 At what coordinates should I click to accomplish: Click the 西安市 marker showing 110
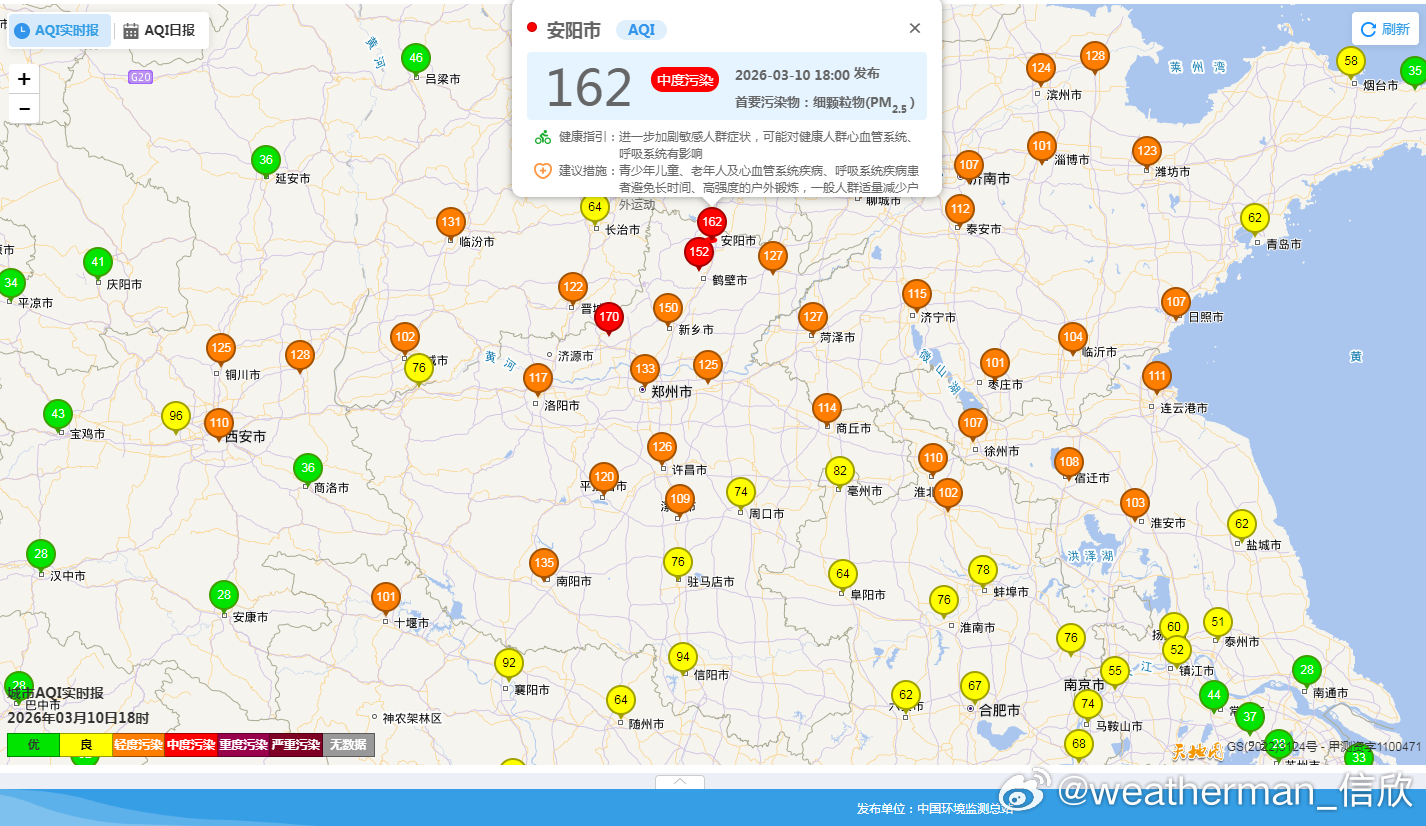click(x=219, y=425)
